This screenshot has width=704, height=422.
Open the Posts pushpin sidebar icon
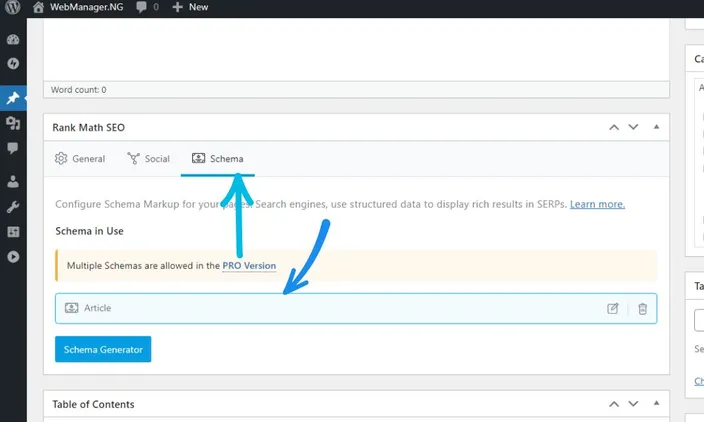pos(13,97)
